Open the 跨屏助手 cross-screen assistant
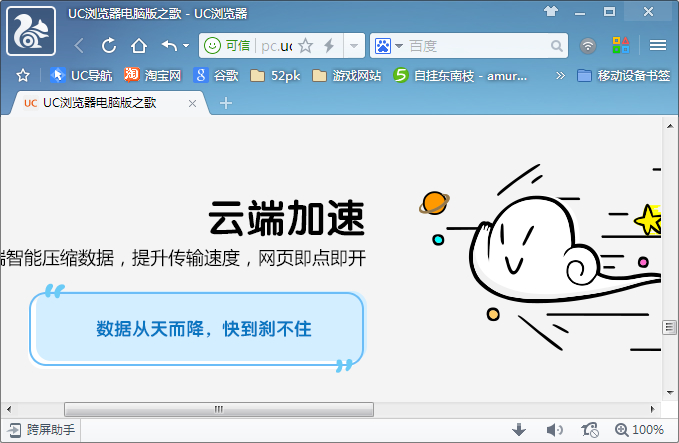The image size is (679, 443). click(x=41, y=430)
